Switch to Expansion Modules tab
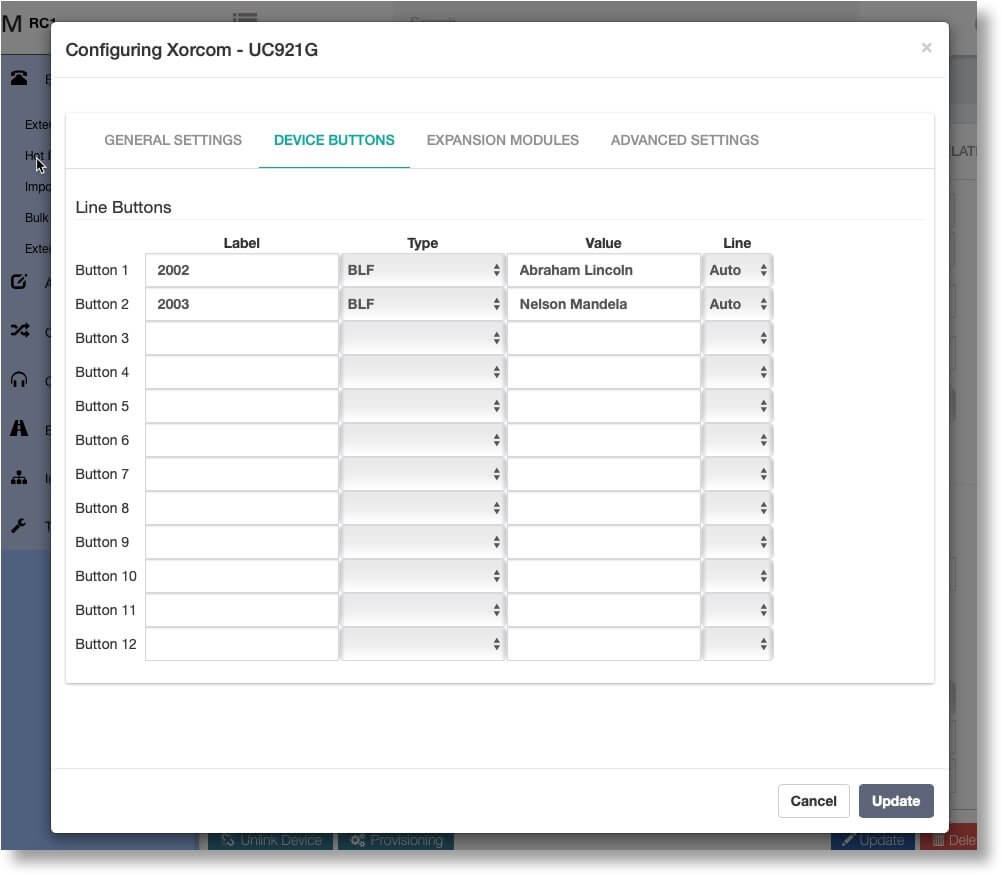This screenshot has height=875, width=1002. pyautogui.click(x=502, y=140)
